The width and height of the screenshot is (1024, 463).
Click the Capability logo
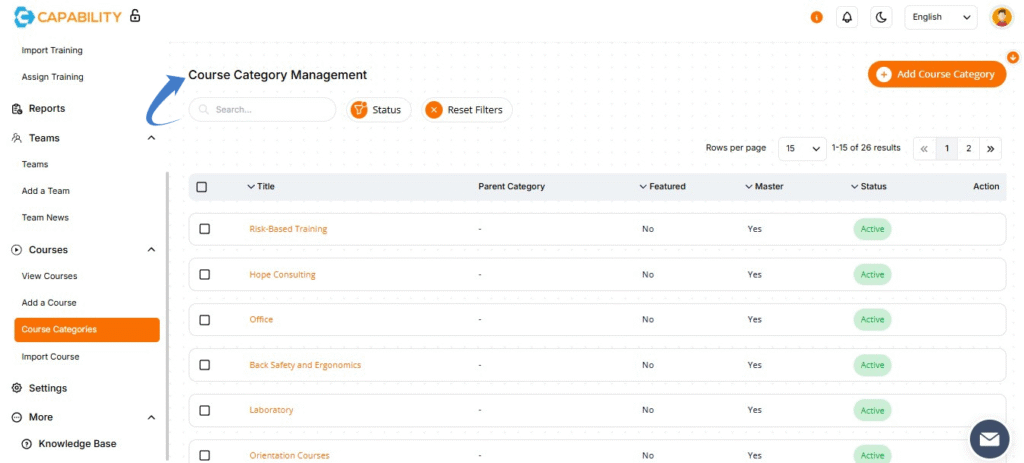tap(67, 17)
